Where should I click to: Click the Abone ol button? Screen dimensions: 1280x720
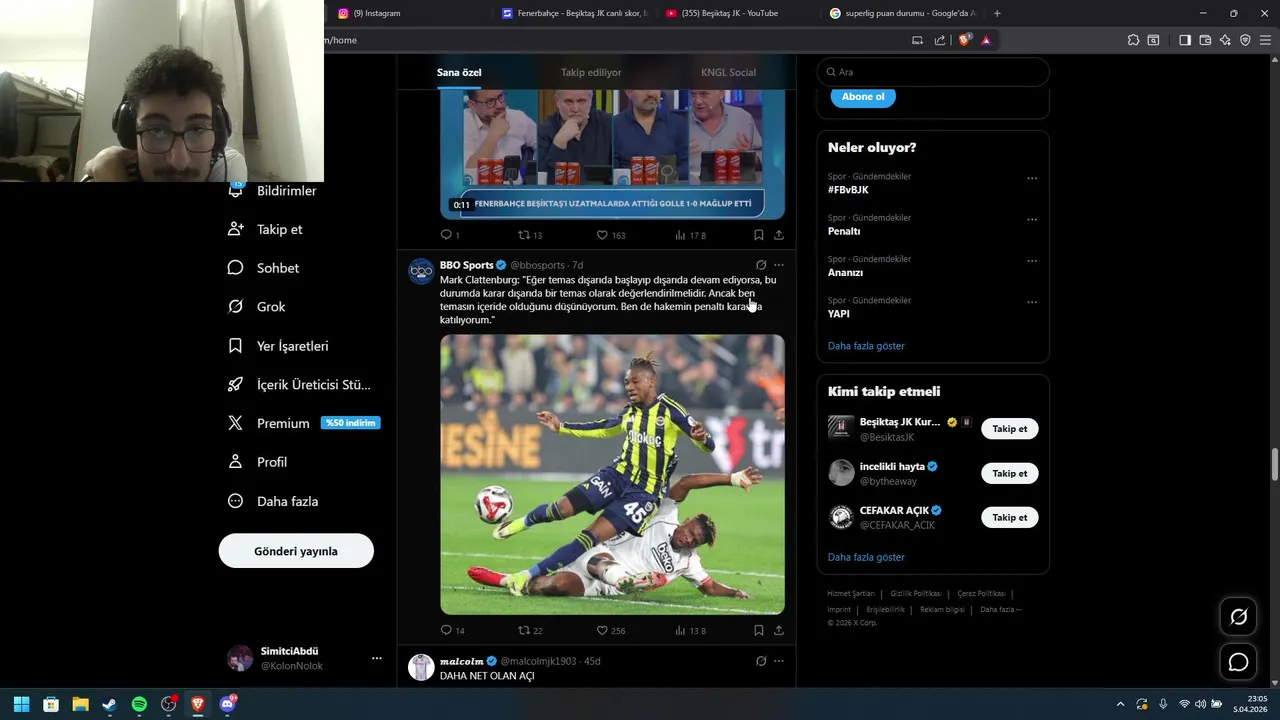[863, 97]
